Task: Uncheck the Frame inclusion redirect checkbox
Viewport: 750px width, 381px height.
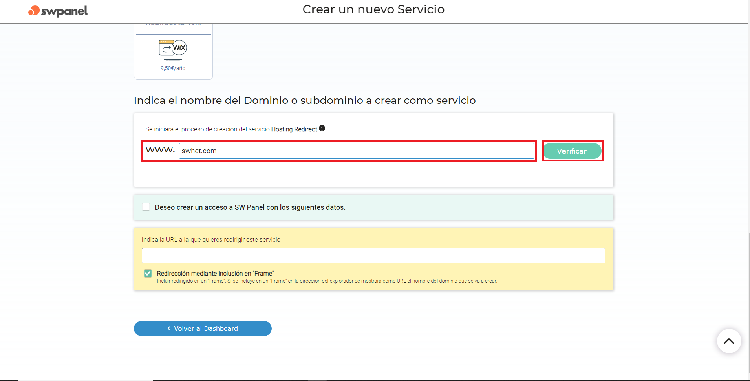Action: pos(148,273)
